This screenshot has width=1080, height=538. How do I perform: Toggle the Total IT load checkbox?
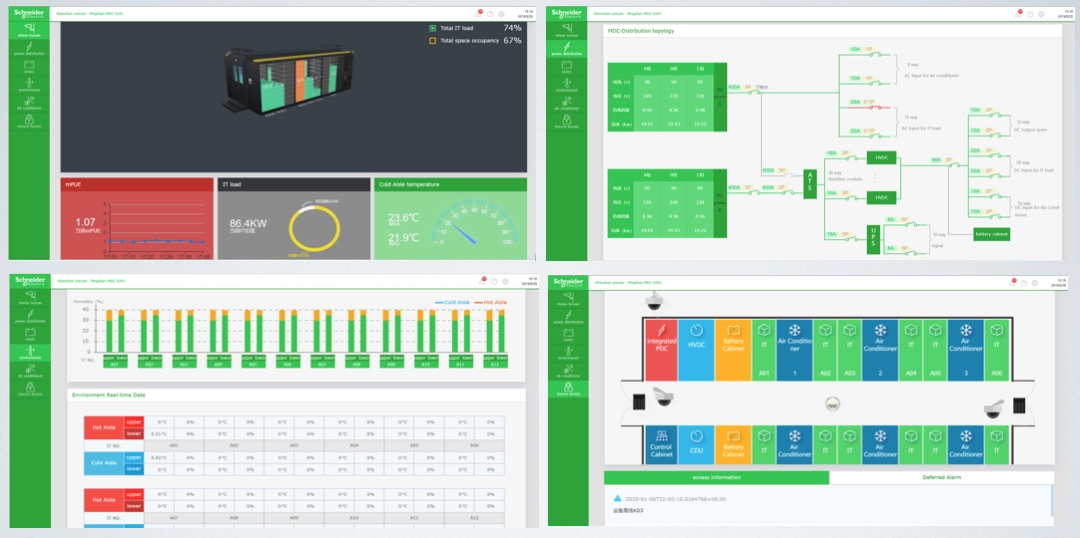click(433, 28)
